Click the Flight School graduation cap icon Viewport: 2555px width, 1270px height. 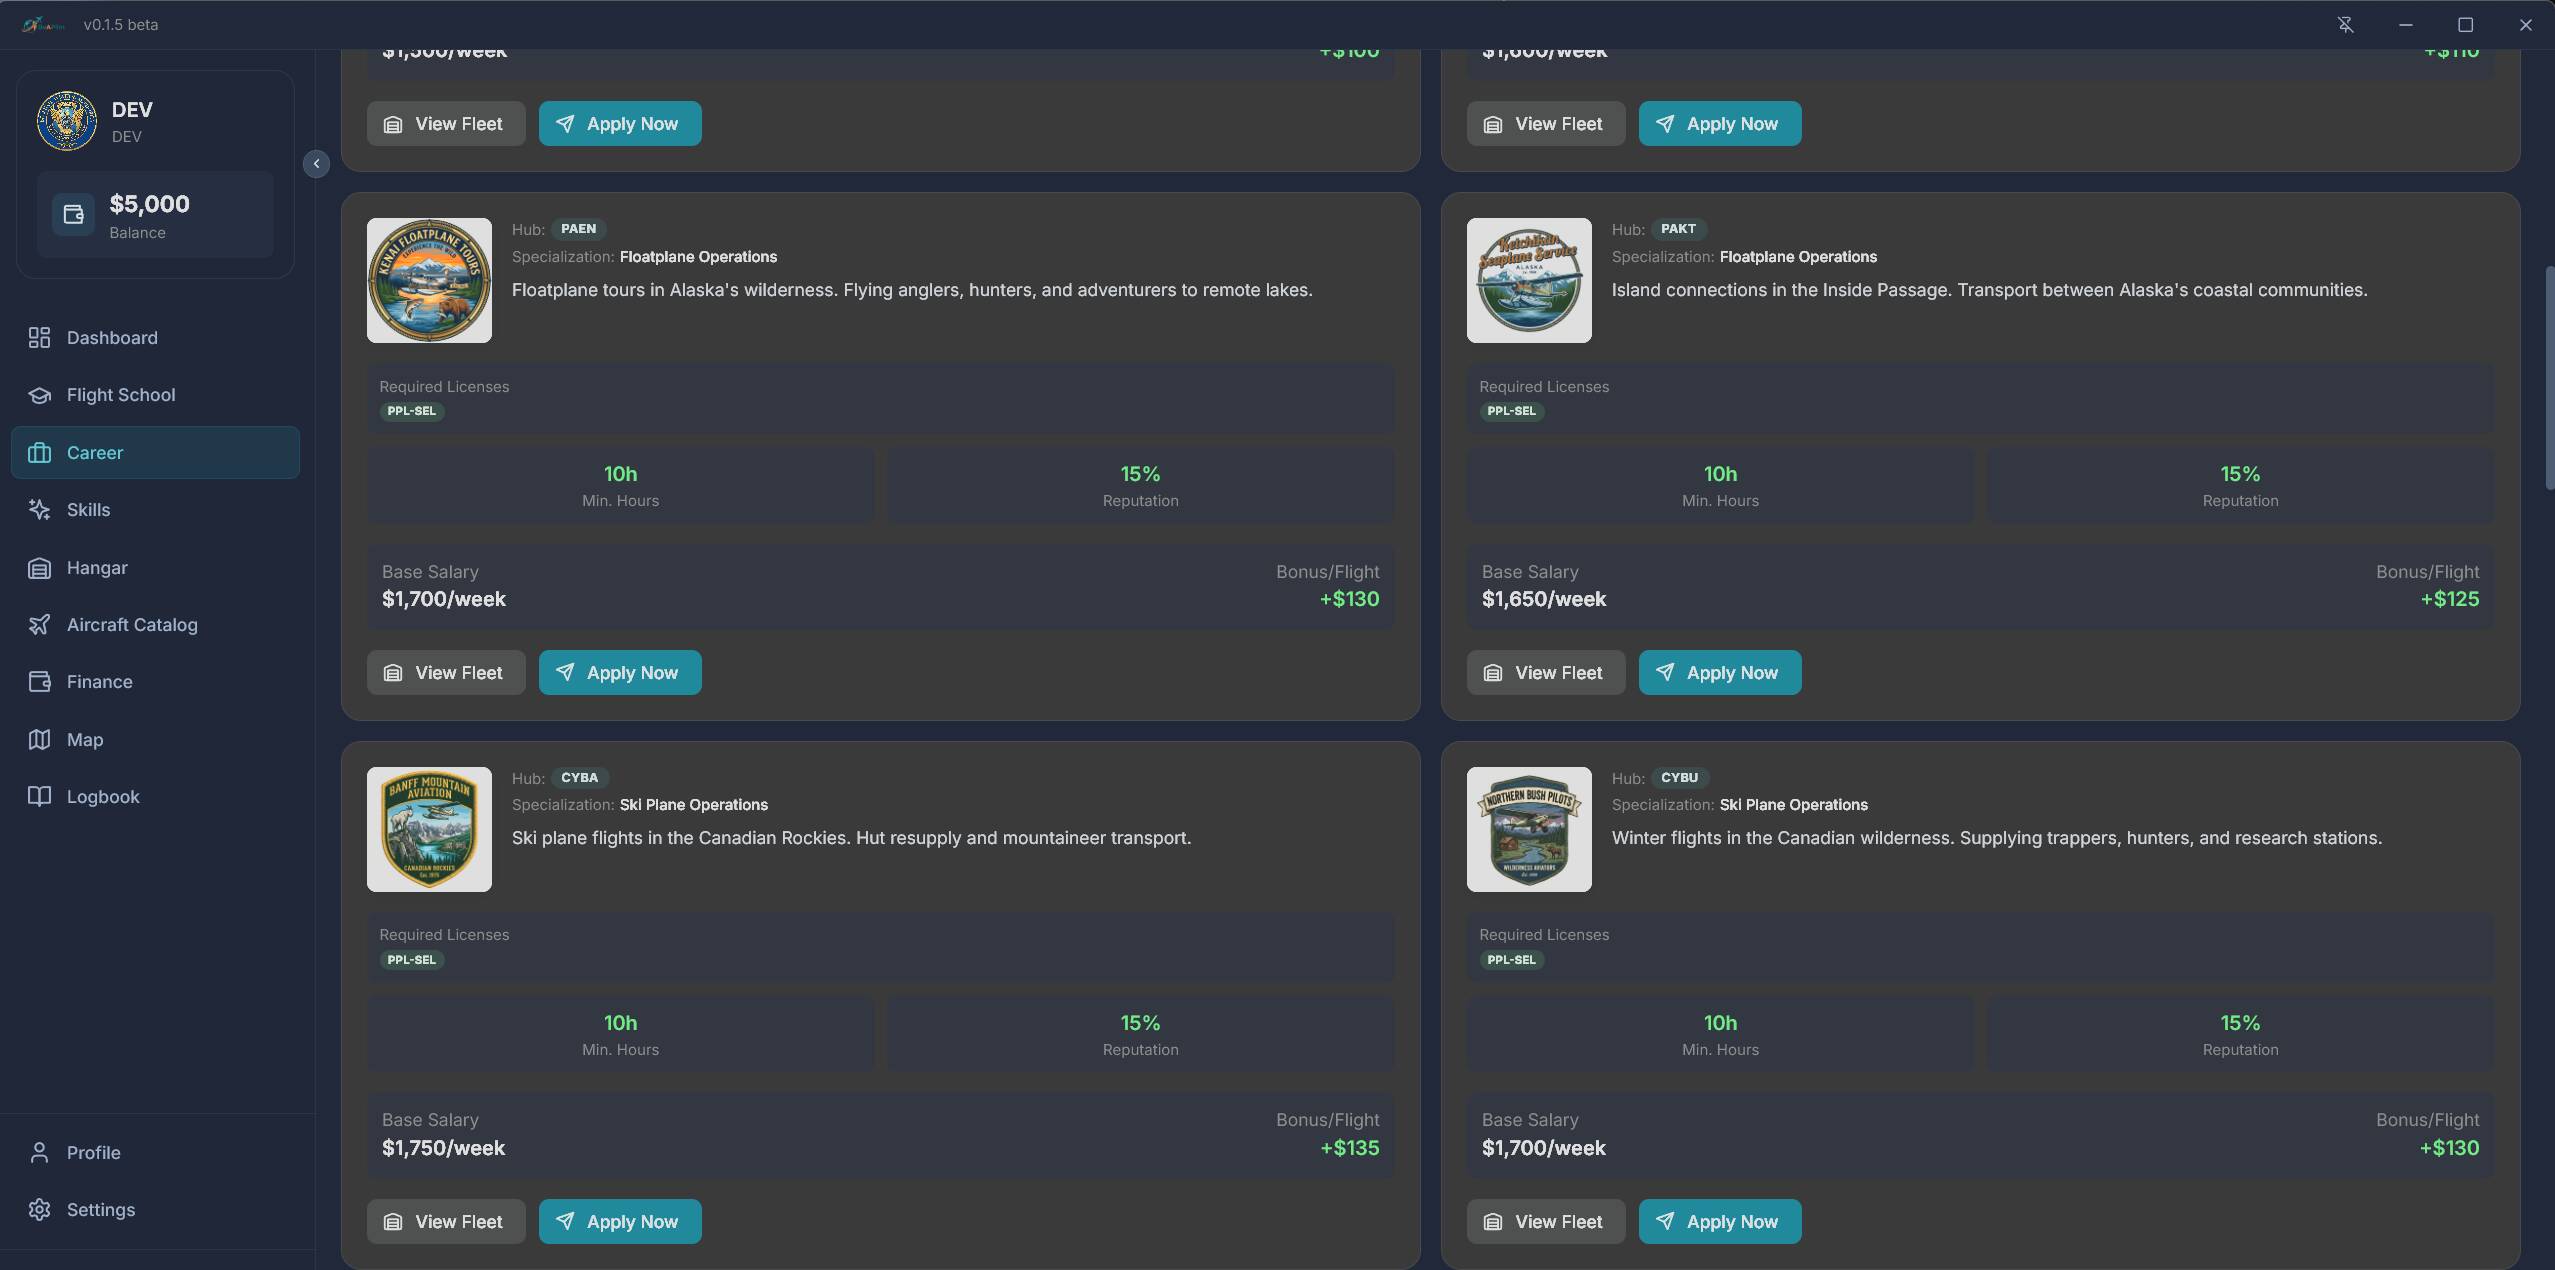pos(39,395)
